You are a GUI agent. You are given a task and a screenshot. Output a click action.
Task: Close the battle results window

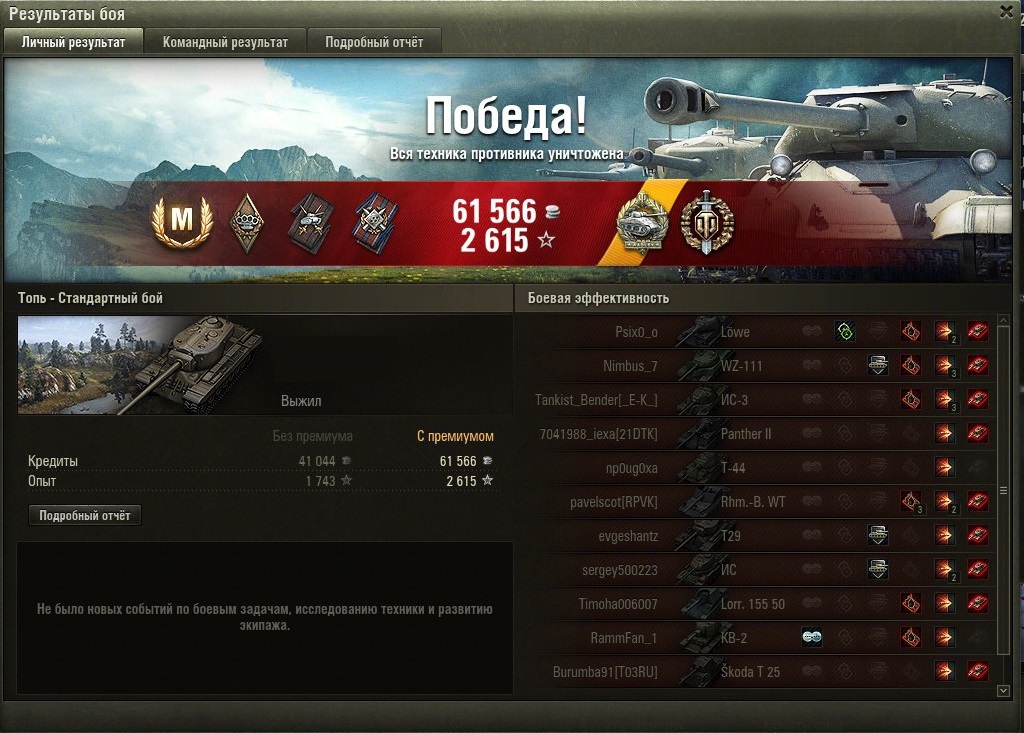(1006, 12)
